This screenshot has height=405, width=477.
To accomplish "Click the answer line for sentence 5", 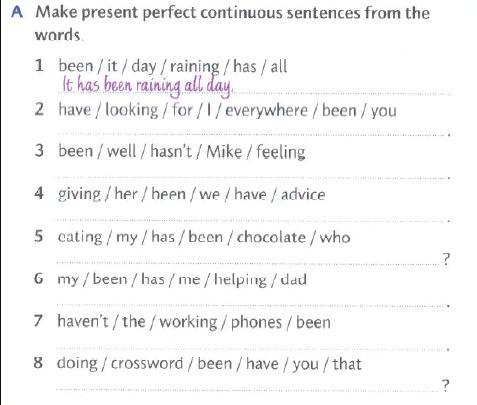I will (248, 263).
